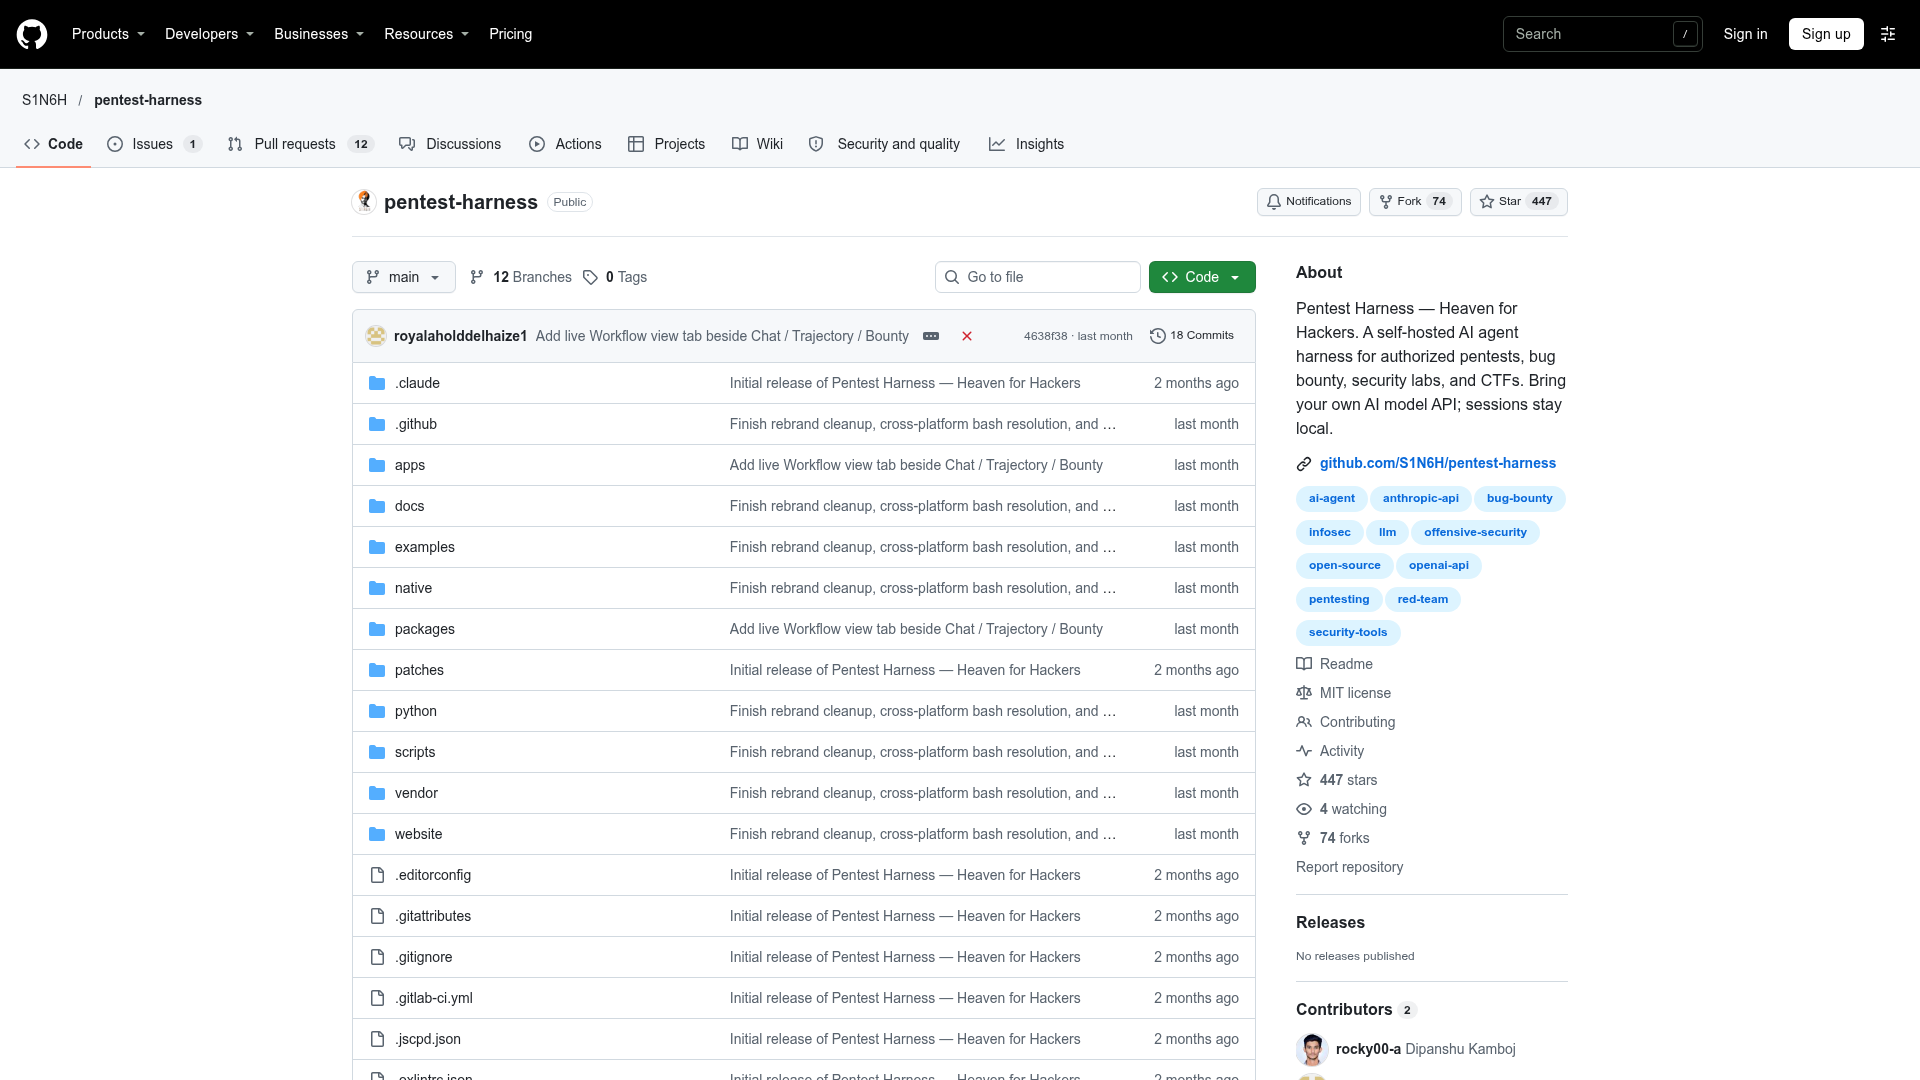Expand the Products menu

pos(108,34)
